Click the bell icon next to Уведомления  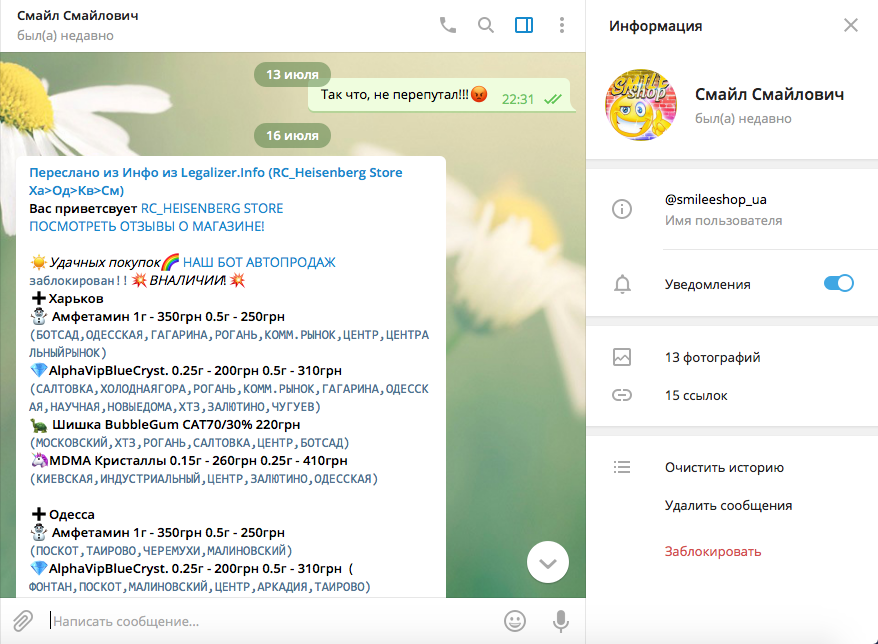(x=622, y=284)
